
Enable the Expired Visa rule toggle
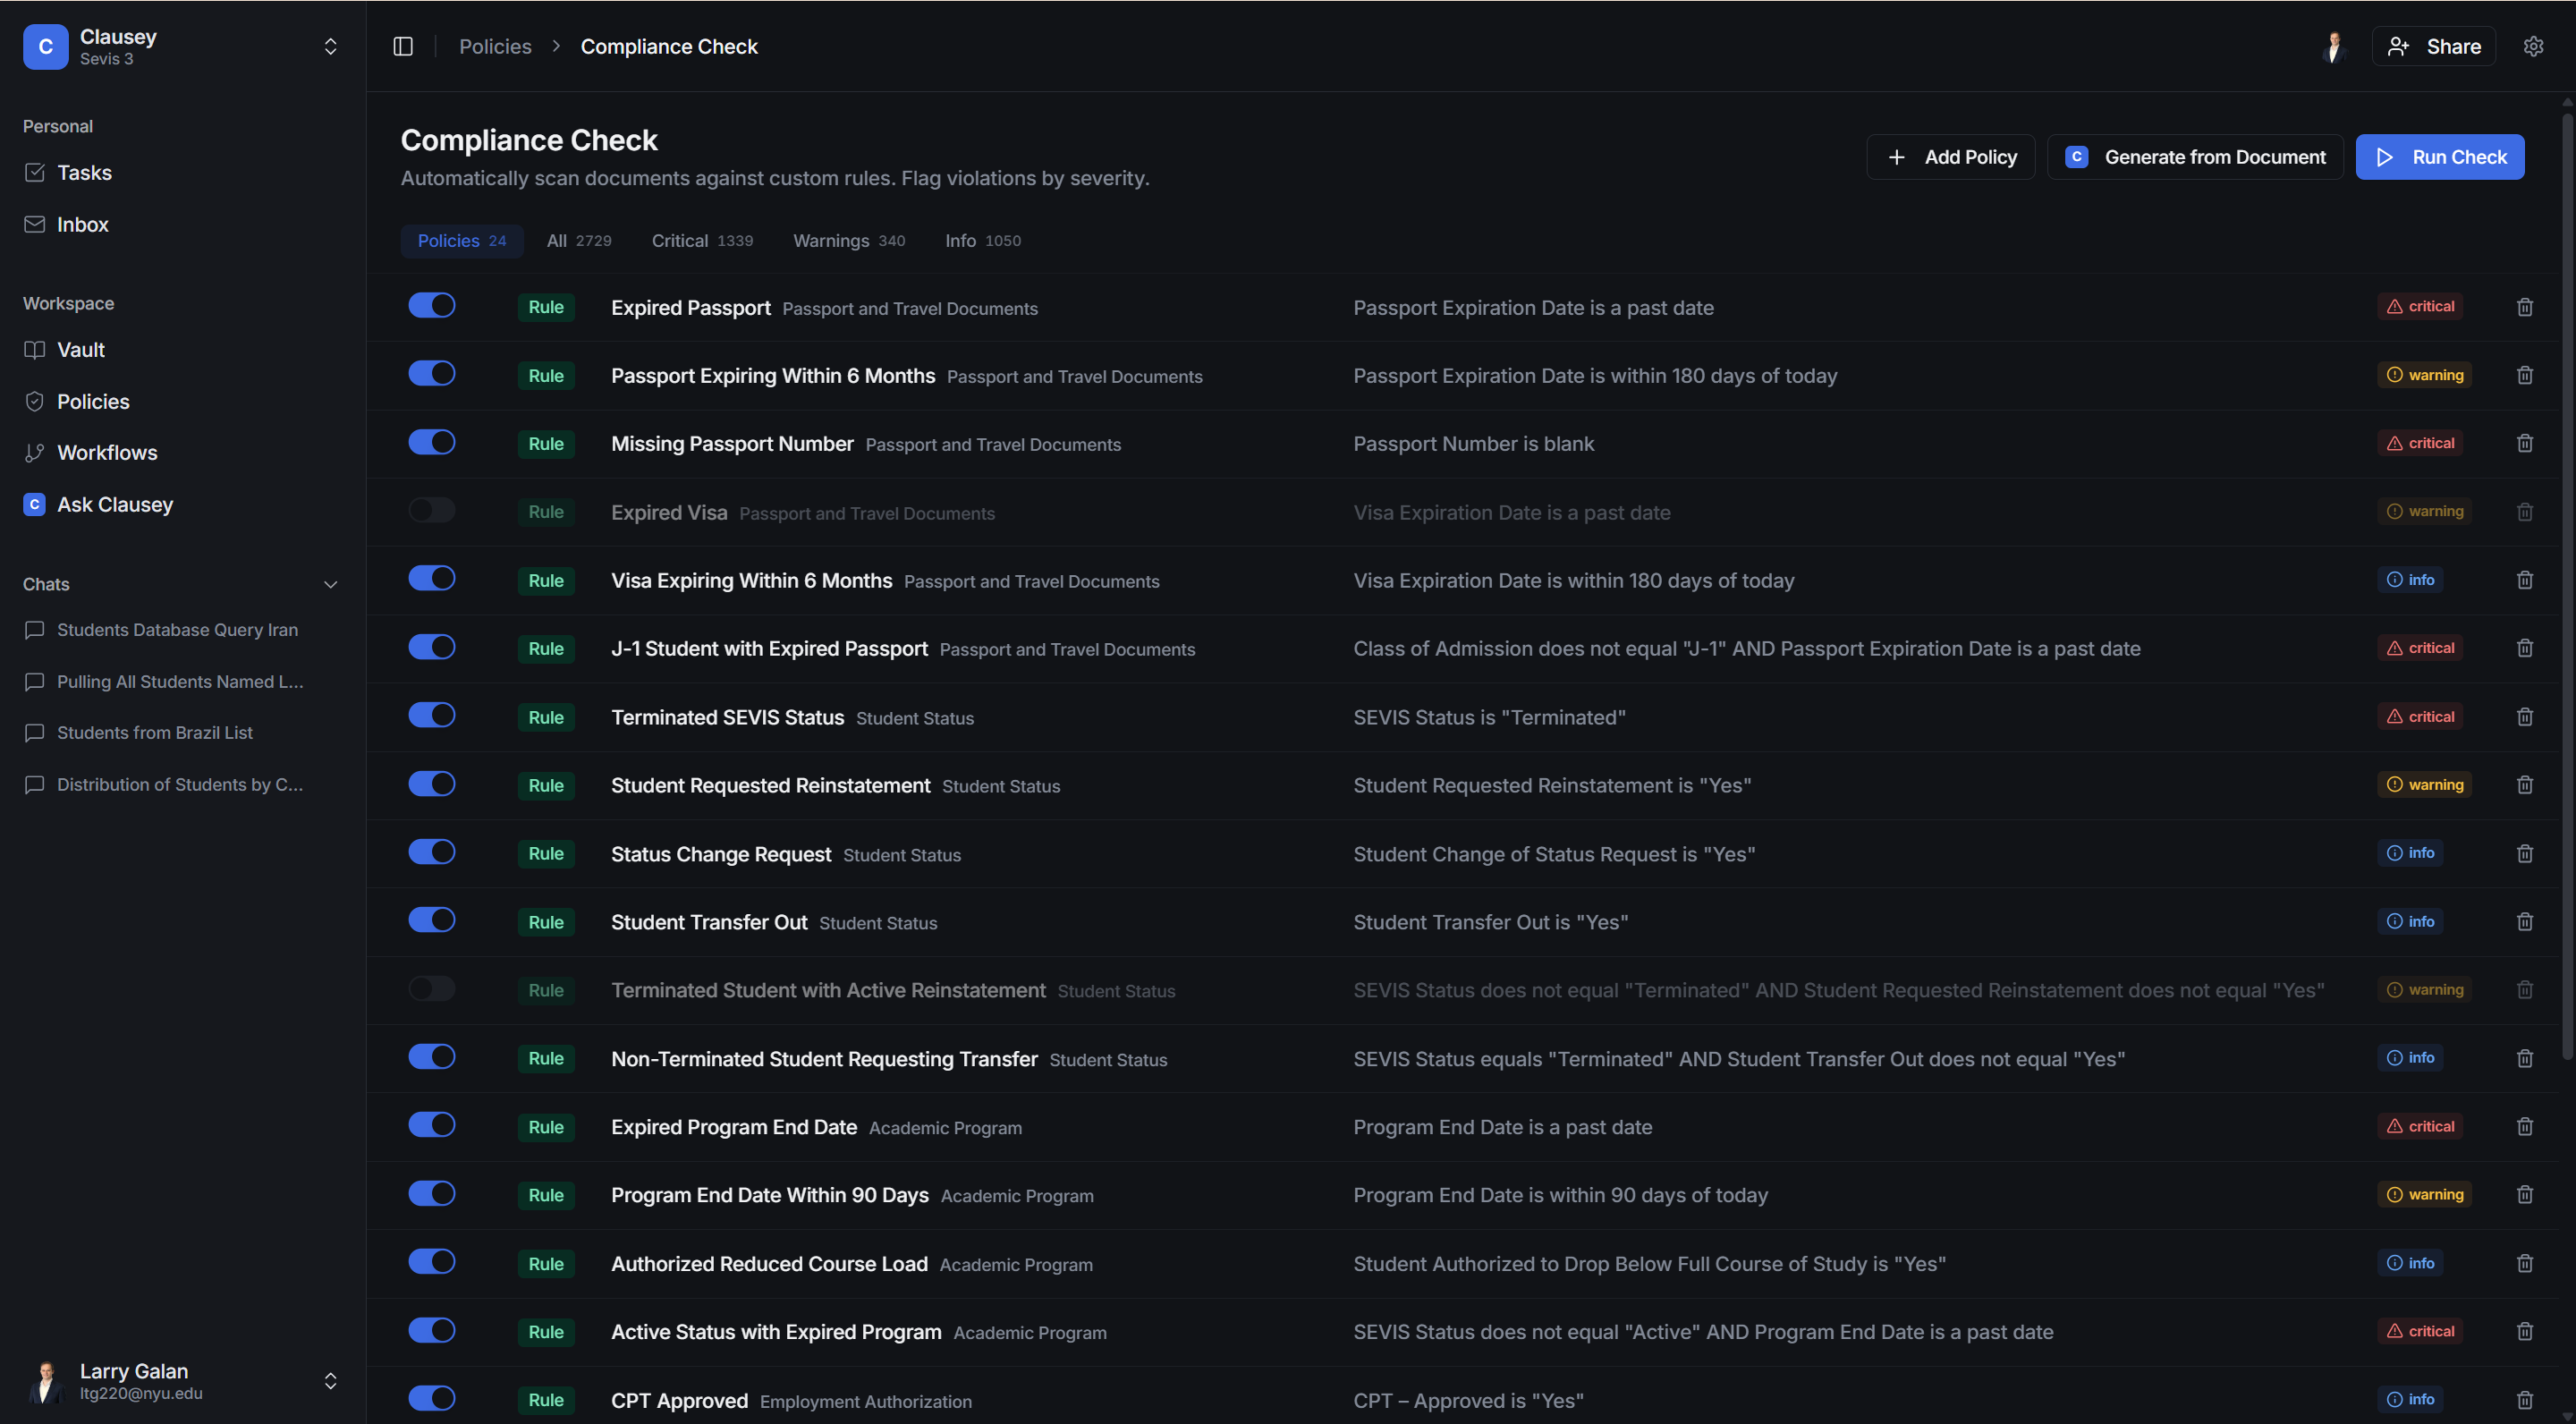point(432,510)
